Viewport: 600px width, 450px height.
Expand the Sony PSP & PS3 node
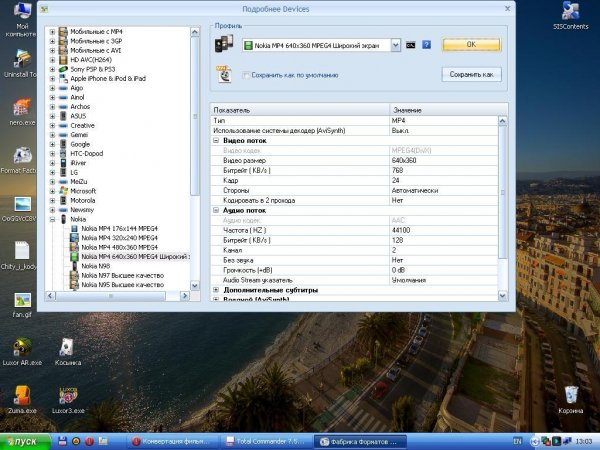click(52, 69)
